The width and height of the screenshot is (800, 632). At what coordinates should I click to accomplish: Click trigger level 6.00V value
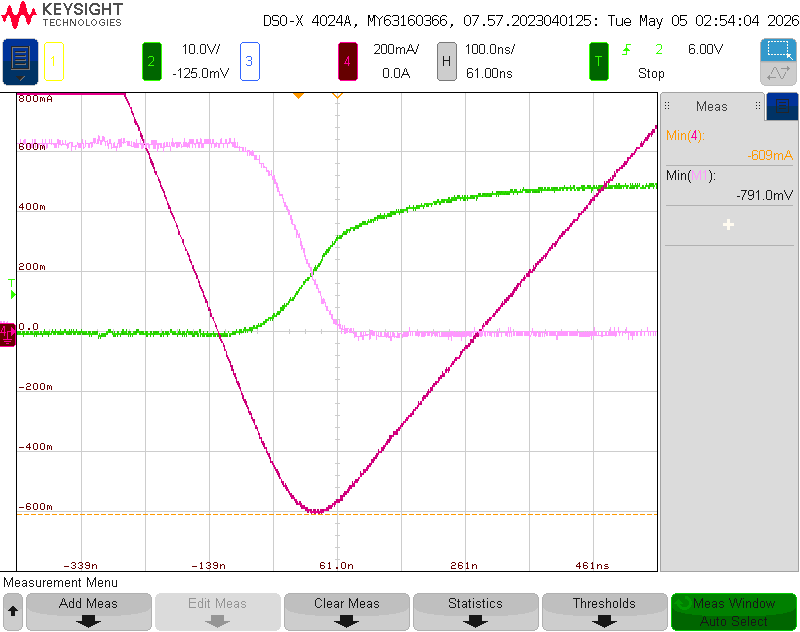click(x=705, y=49)
